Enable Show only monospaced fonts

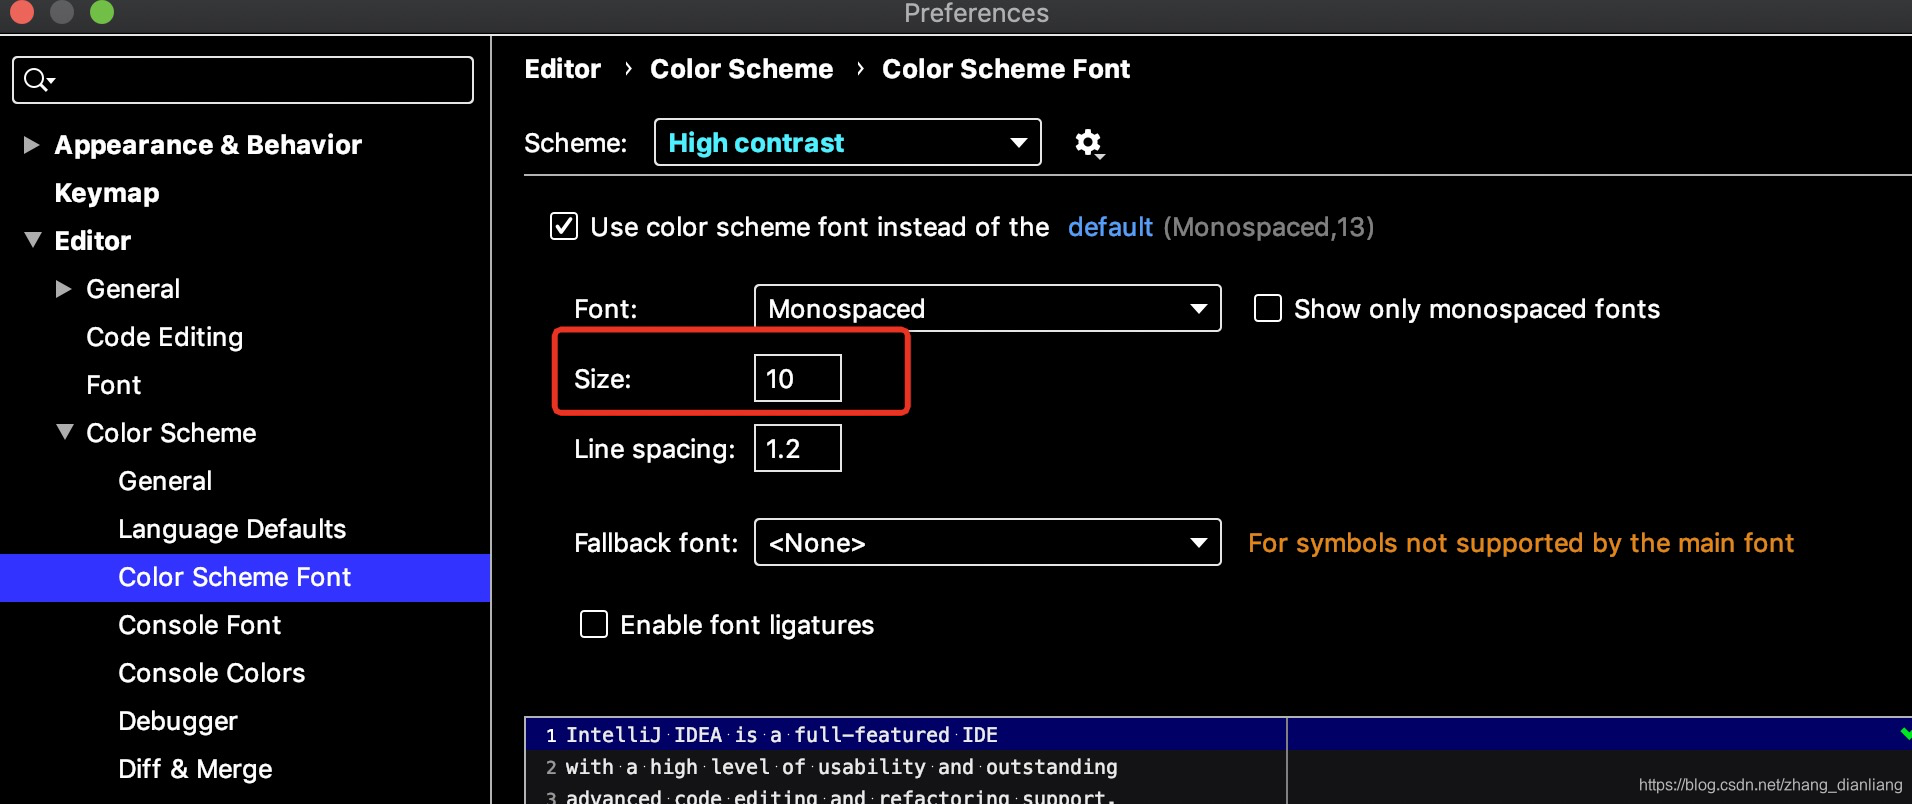point(1268,308)
